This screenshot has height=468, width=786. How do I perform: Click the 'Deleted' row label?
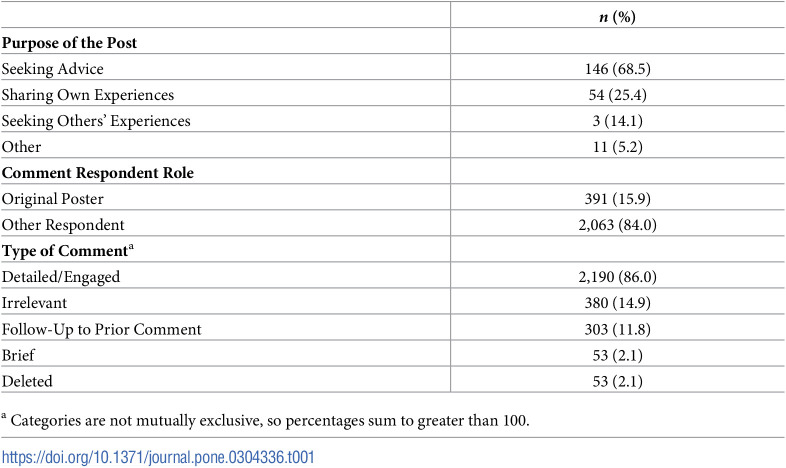pyautogui.click(x=27, y=381)
